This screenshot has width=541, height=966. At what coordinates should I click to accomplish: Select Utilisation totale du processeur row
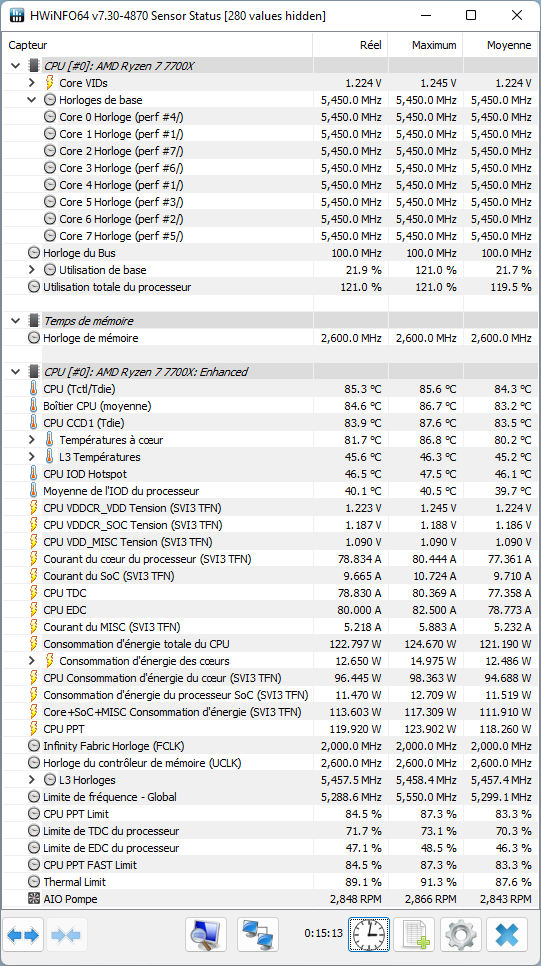click(270, 286)
